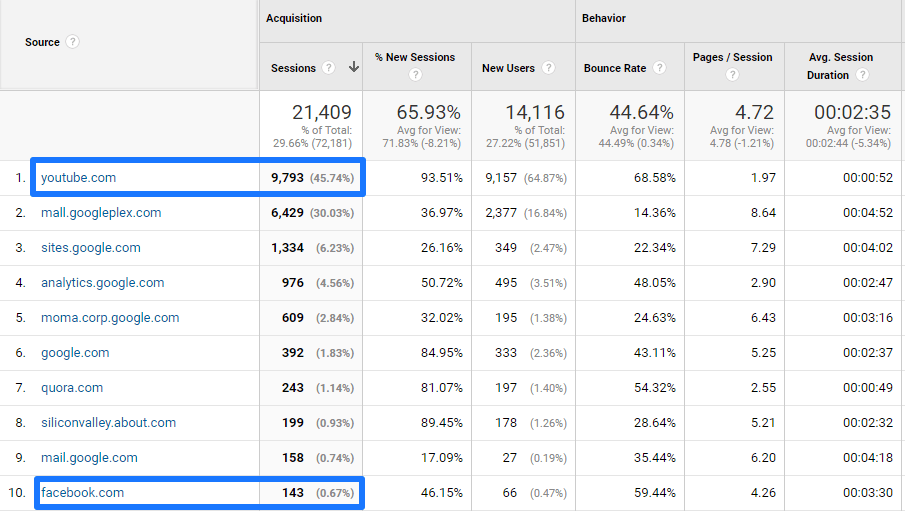Select sites.google.com pages per session 7.29
The width and height of the screenshot is (905, 511).
(763, 248)
